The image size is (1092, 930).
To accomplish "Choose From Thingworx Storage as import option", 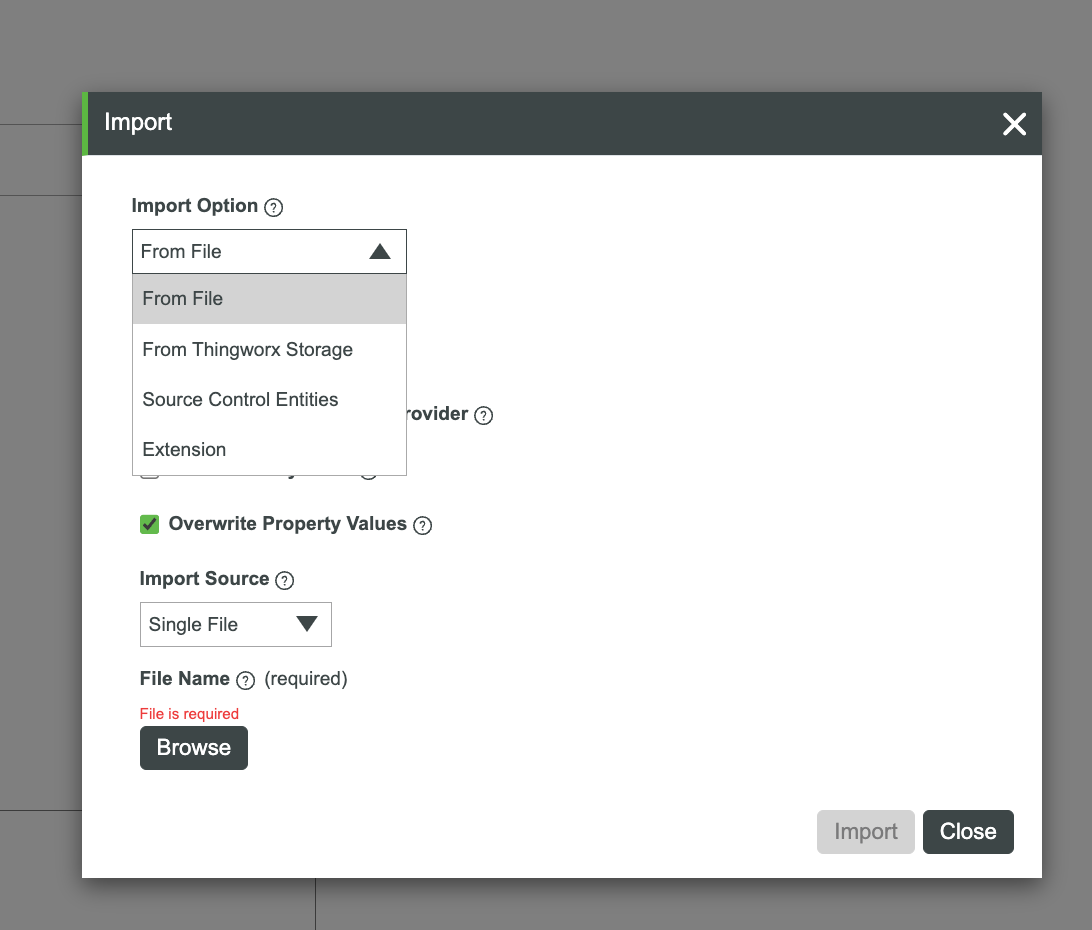I will (247, 349).
